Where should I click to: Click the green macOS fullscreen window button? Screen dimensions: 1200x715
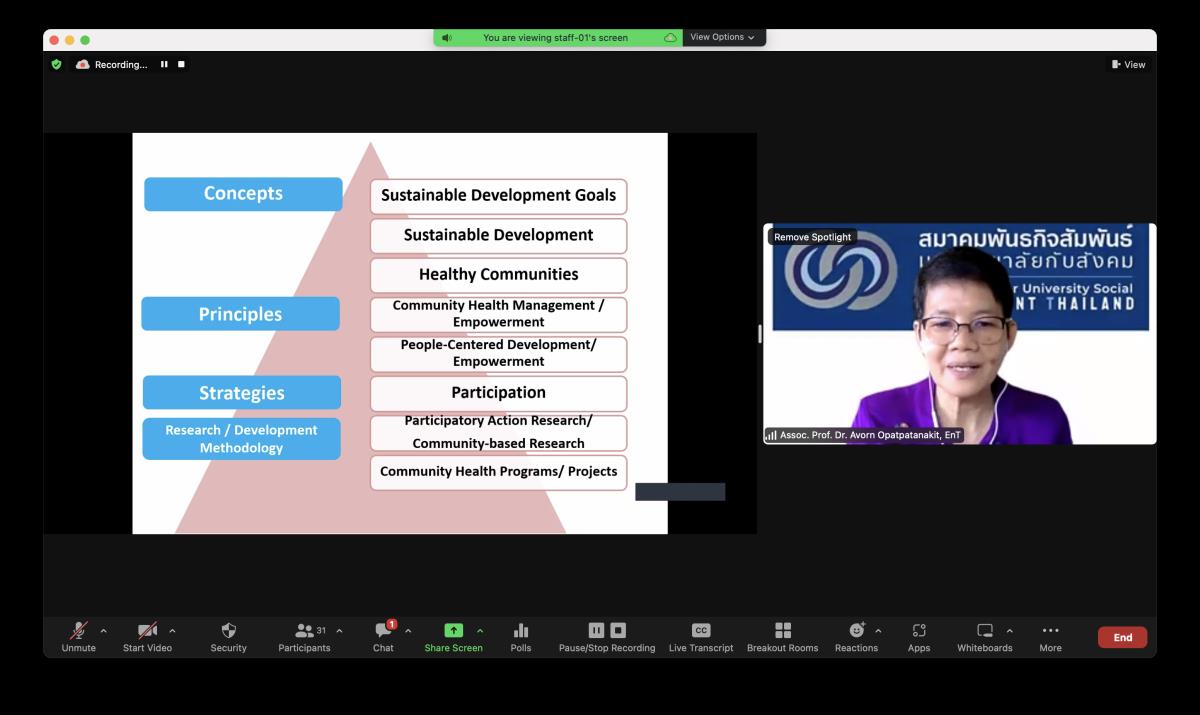coord(85,40)
